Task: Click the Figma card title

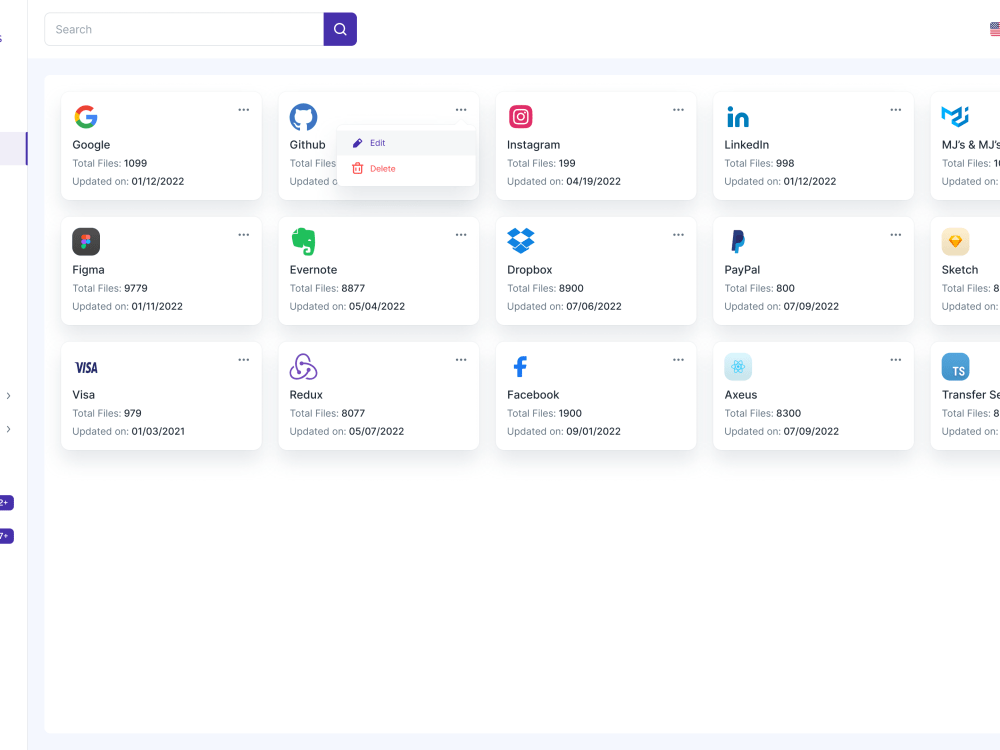Action: [89, 270]
